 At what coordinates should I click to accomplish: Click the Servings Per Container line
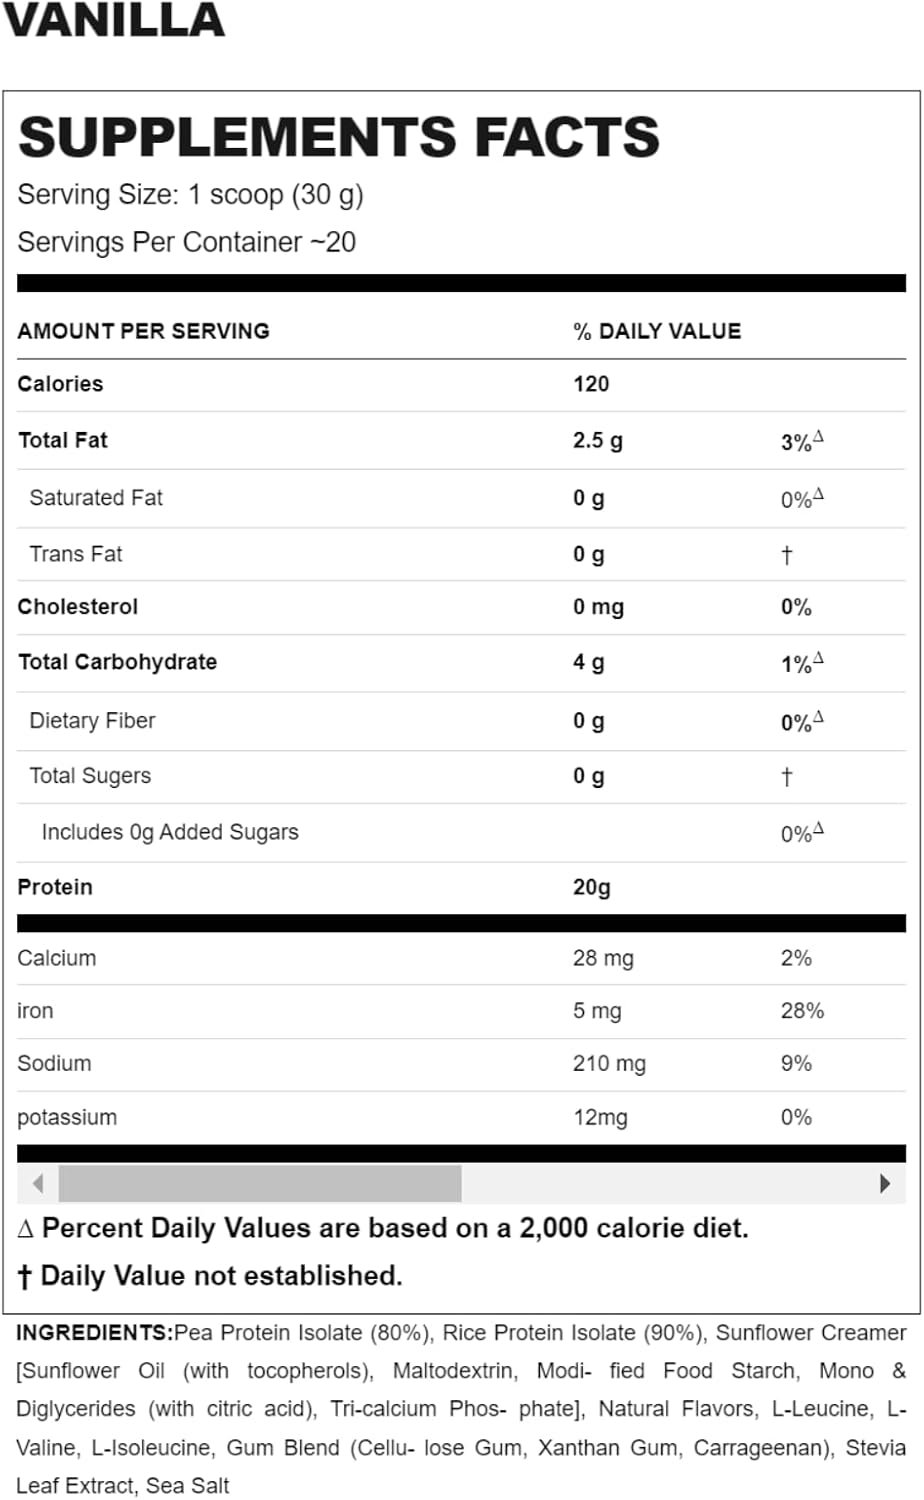186,242
